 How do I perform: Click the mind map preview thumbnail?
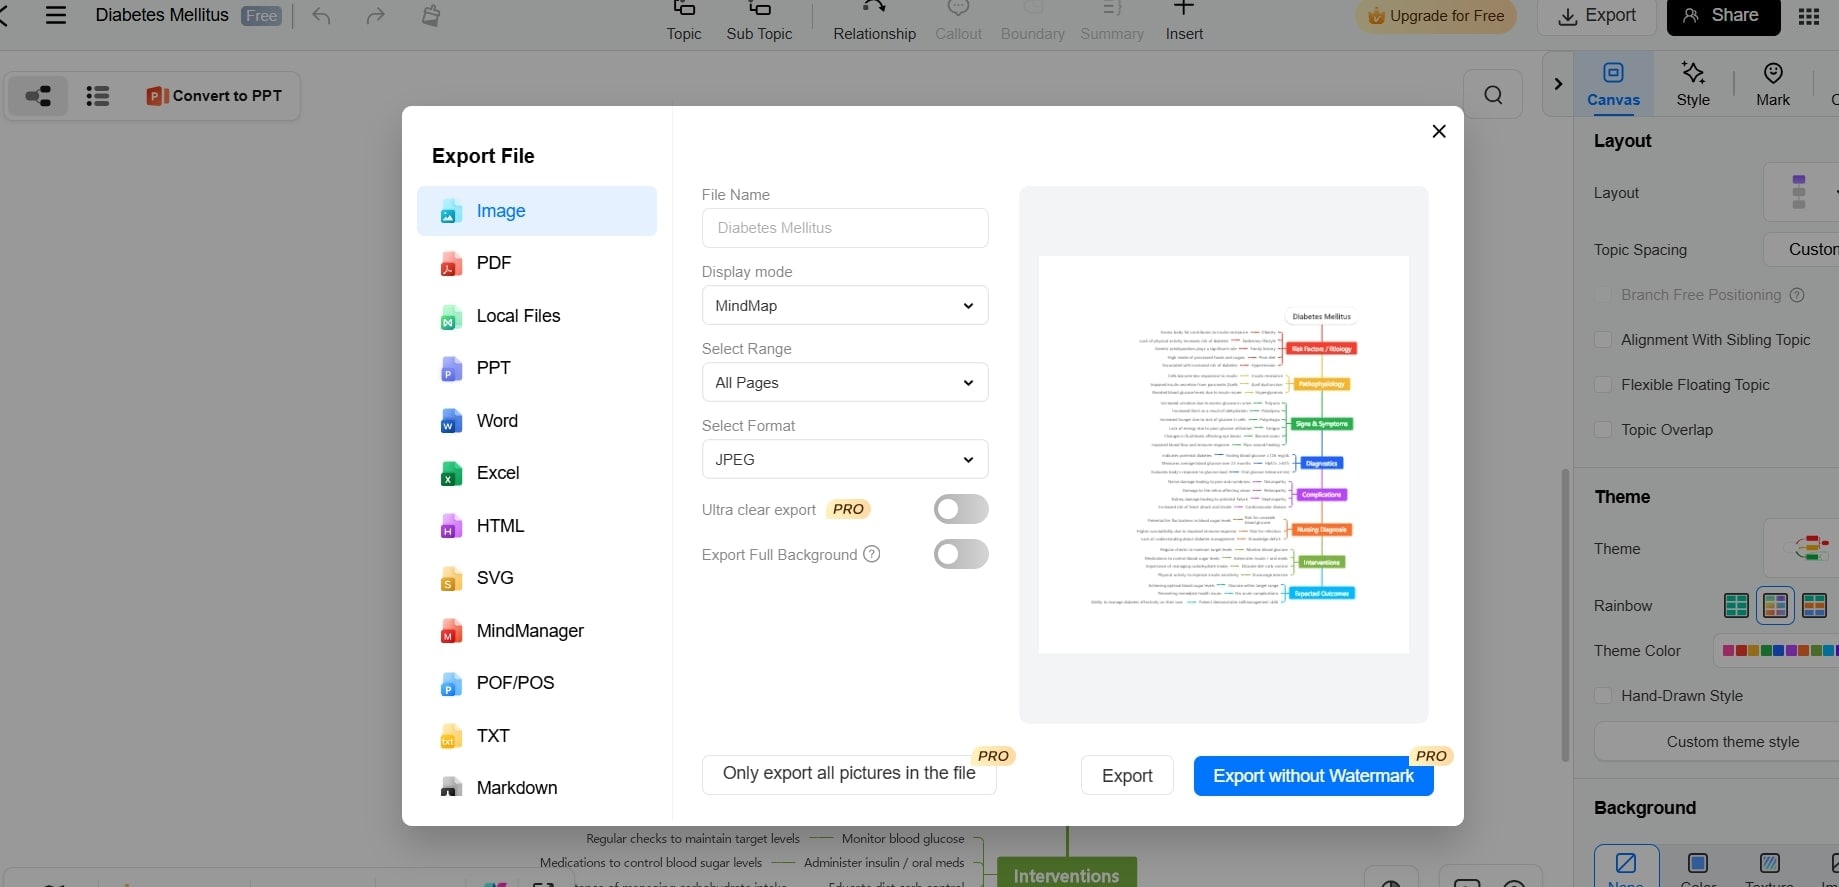pos(1224,455)
